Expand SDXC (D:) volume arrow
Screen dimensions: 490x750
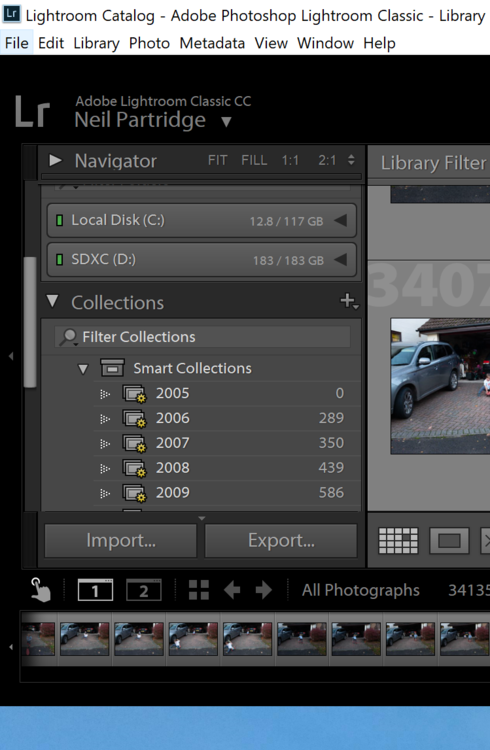click(340, 260)
